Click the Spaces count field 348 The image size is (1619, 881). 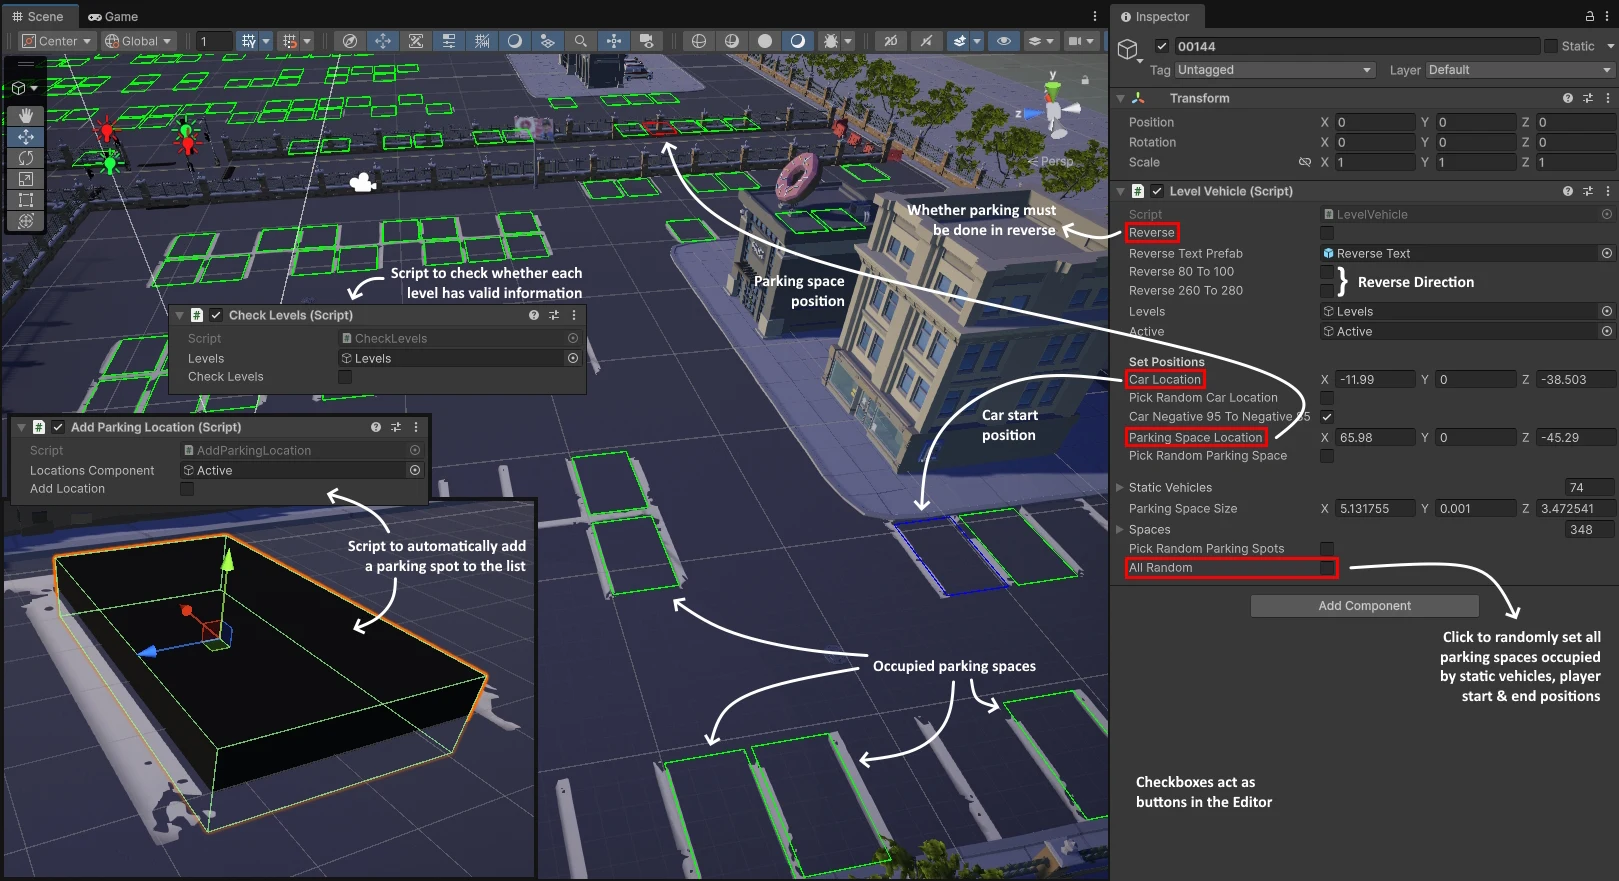pos(1589,530)
